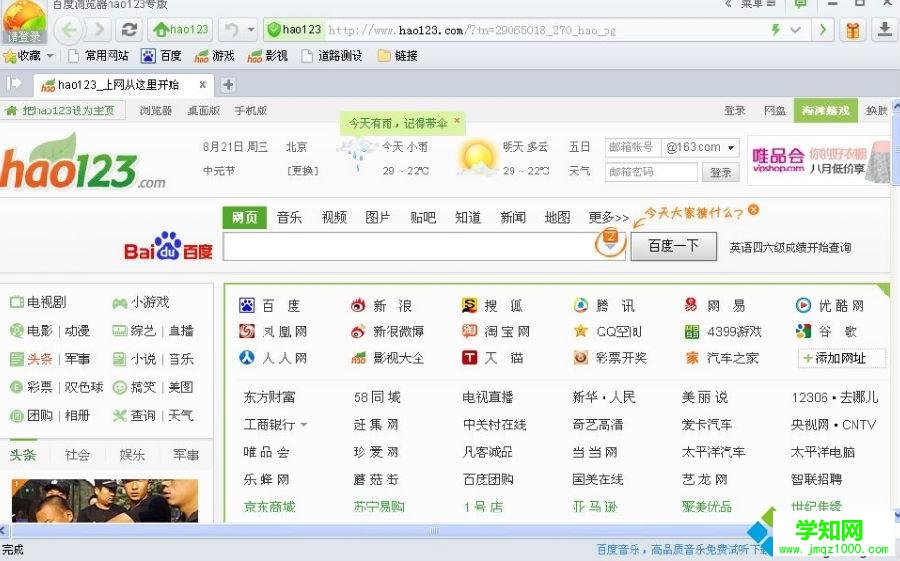Click 把hao123设为主页 button
900x561 pixels.
(x=63, y=110)
